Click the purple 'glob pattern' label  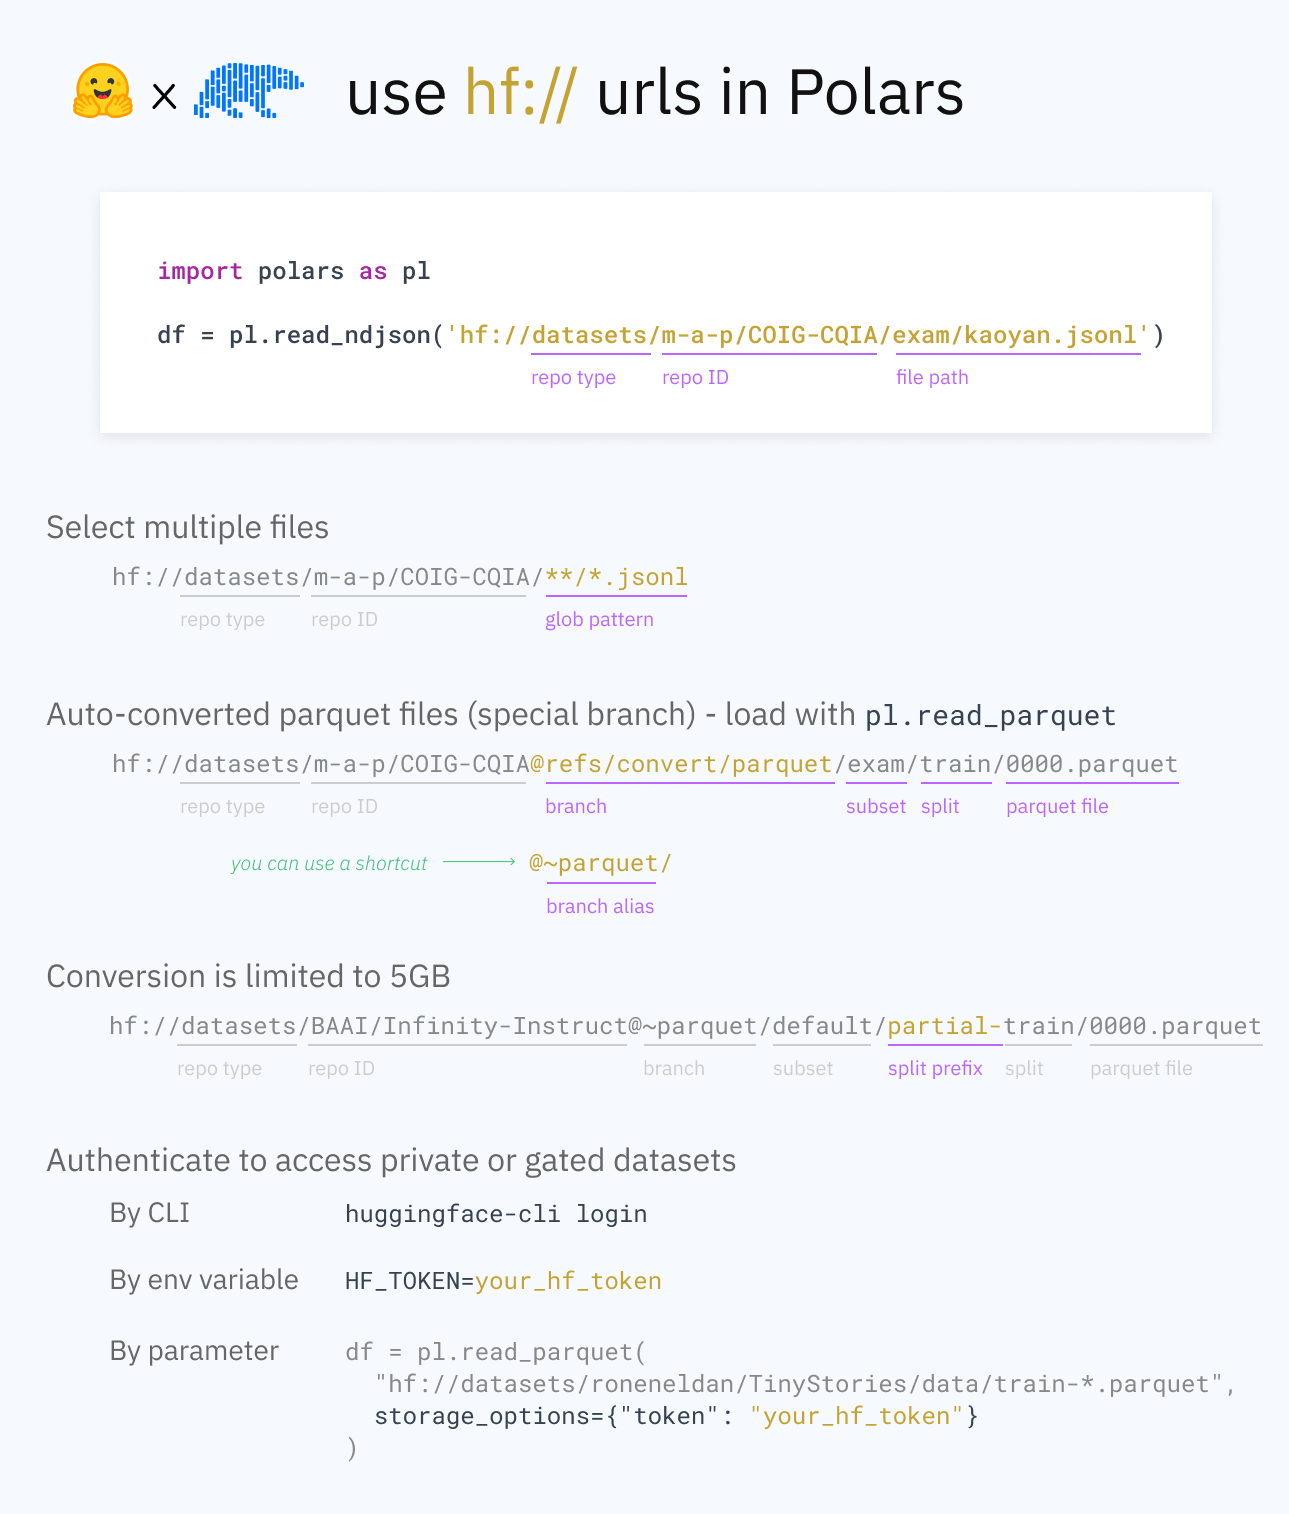(x=599, y=619)
